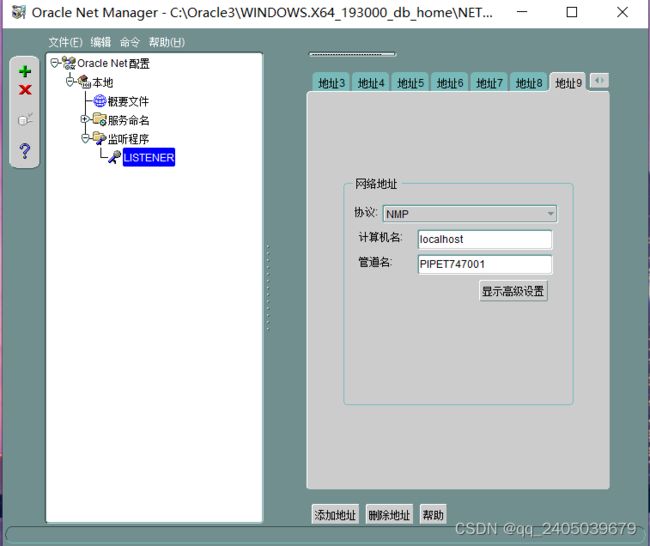
Task: Collapse the Oracle Net 配置 root node
Action: [54, 63]
